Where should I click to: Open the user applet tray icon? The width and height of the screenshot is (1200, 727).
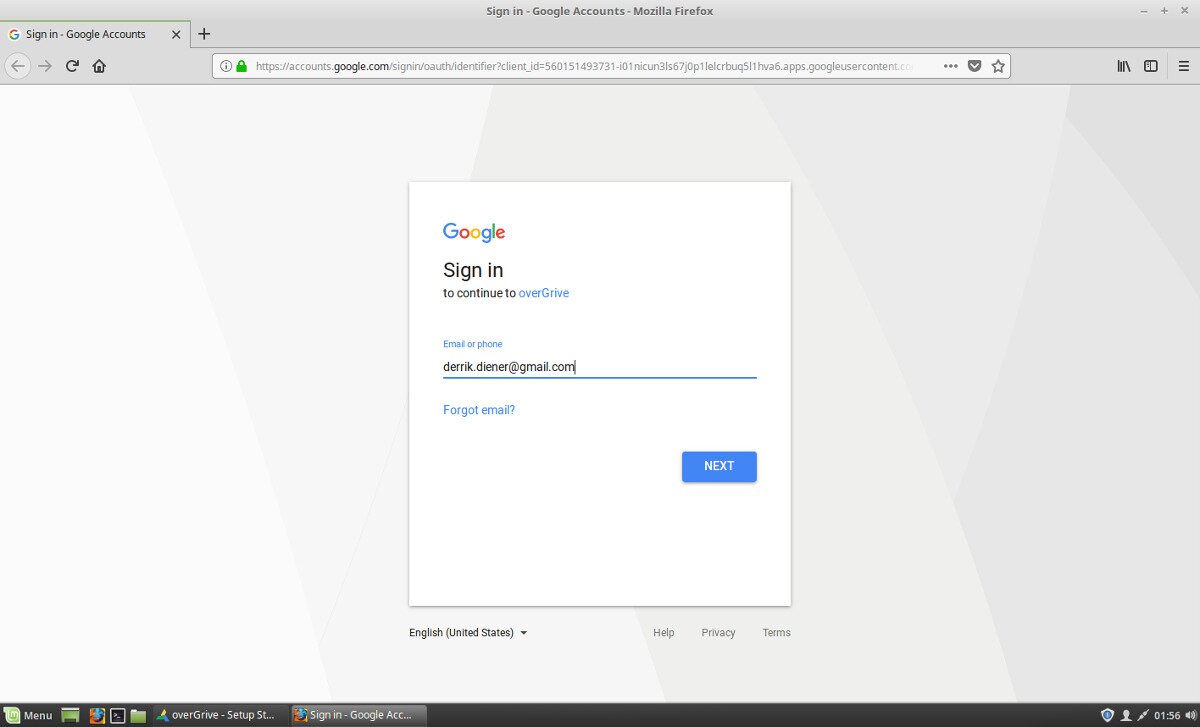[x=1126, y=715]
